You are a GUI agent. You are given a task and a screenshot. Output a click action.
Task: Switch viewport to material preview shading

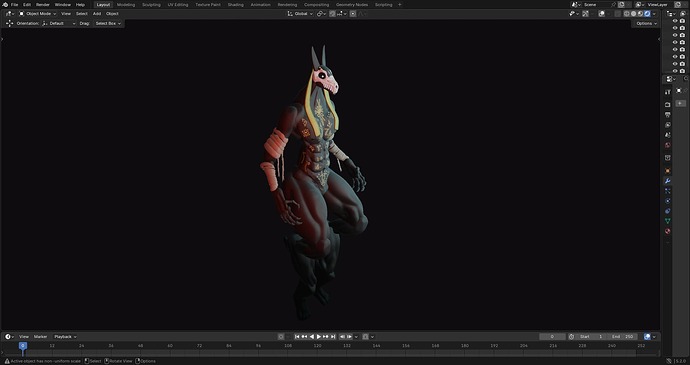point(640,14)
